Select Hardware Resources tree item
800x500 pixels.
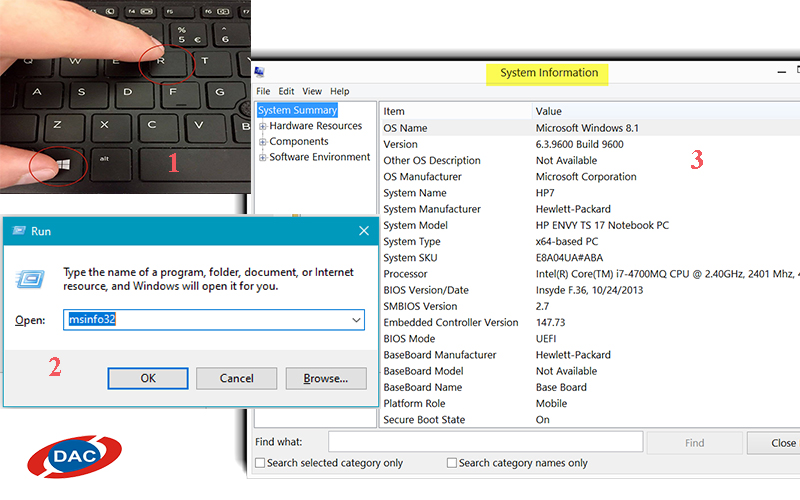(315, 126)
